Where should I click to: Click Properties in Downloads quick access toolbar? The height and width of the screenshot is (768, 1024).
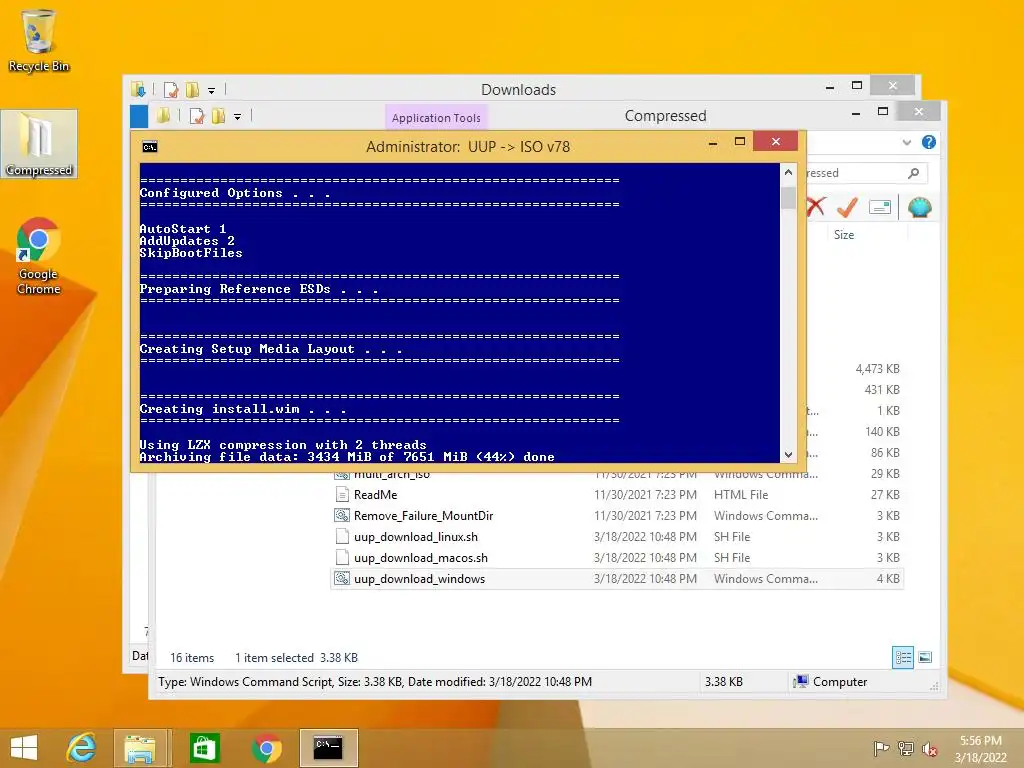click(x=171, y=89)
